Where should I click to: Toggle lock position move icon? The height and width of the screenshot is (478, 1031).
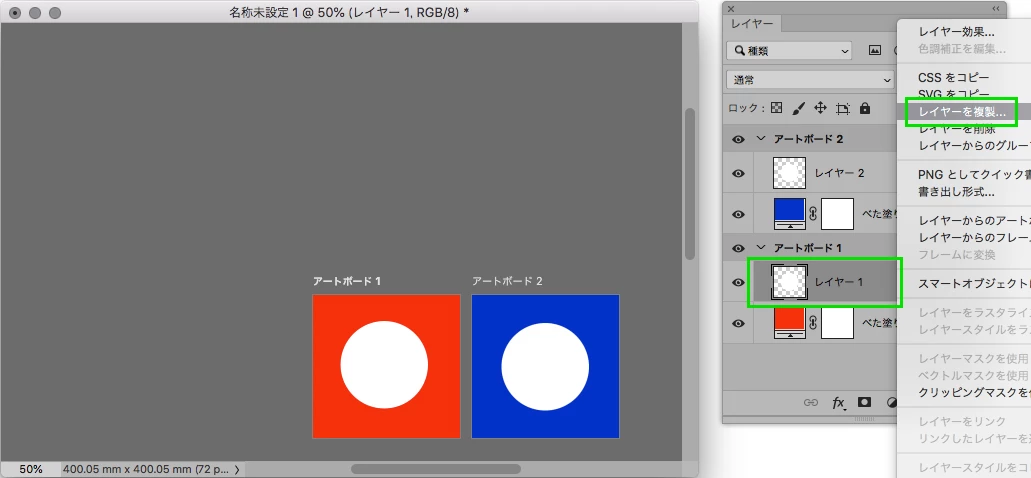click(820, 108)
